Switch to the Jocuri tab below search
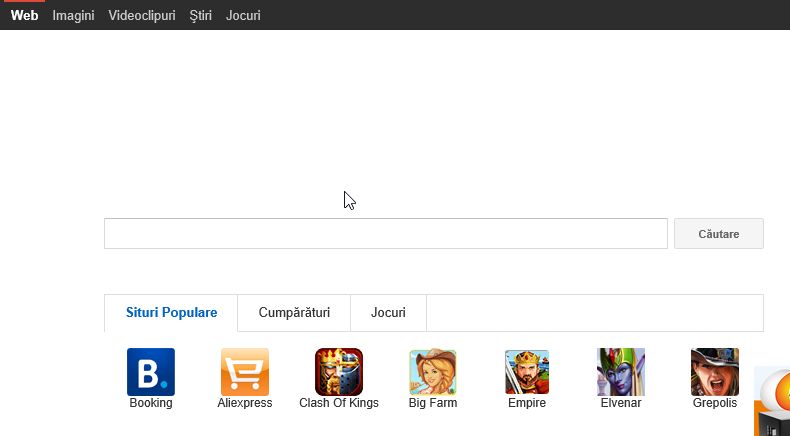Viewport: 790px width, 436px height. click(x=388, y=313)
